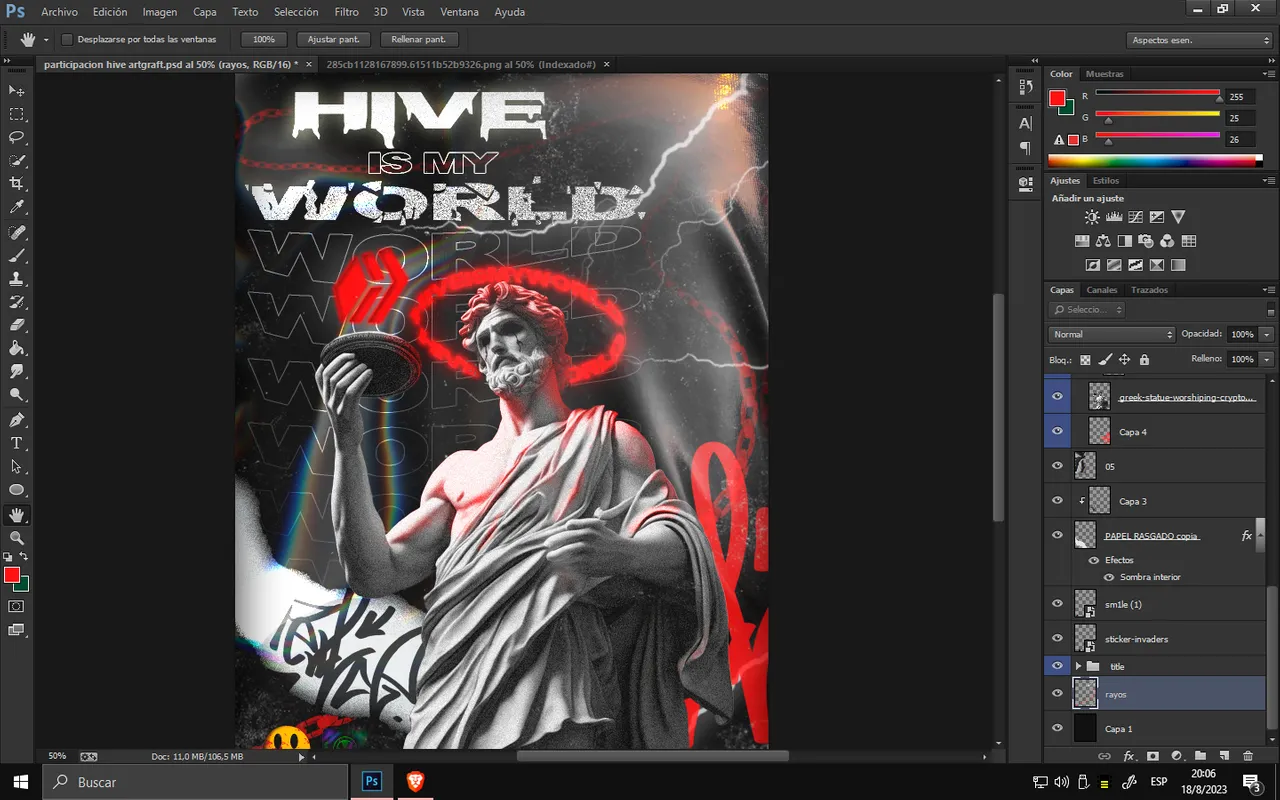1280x800 pixels.
Task: Open the Capa menu
Action: point(205,12)
